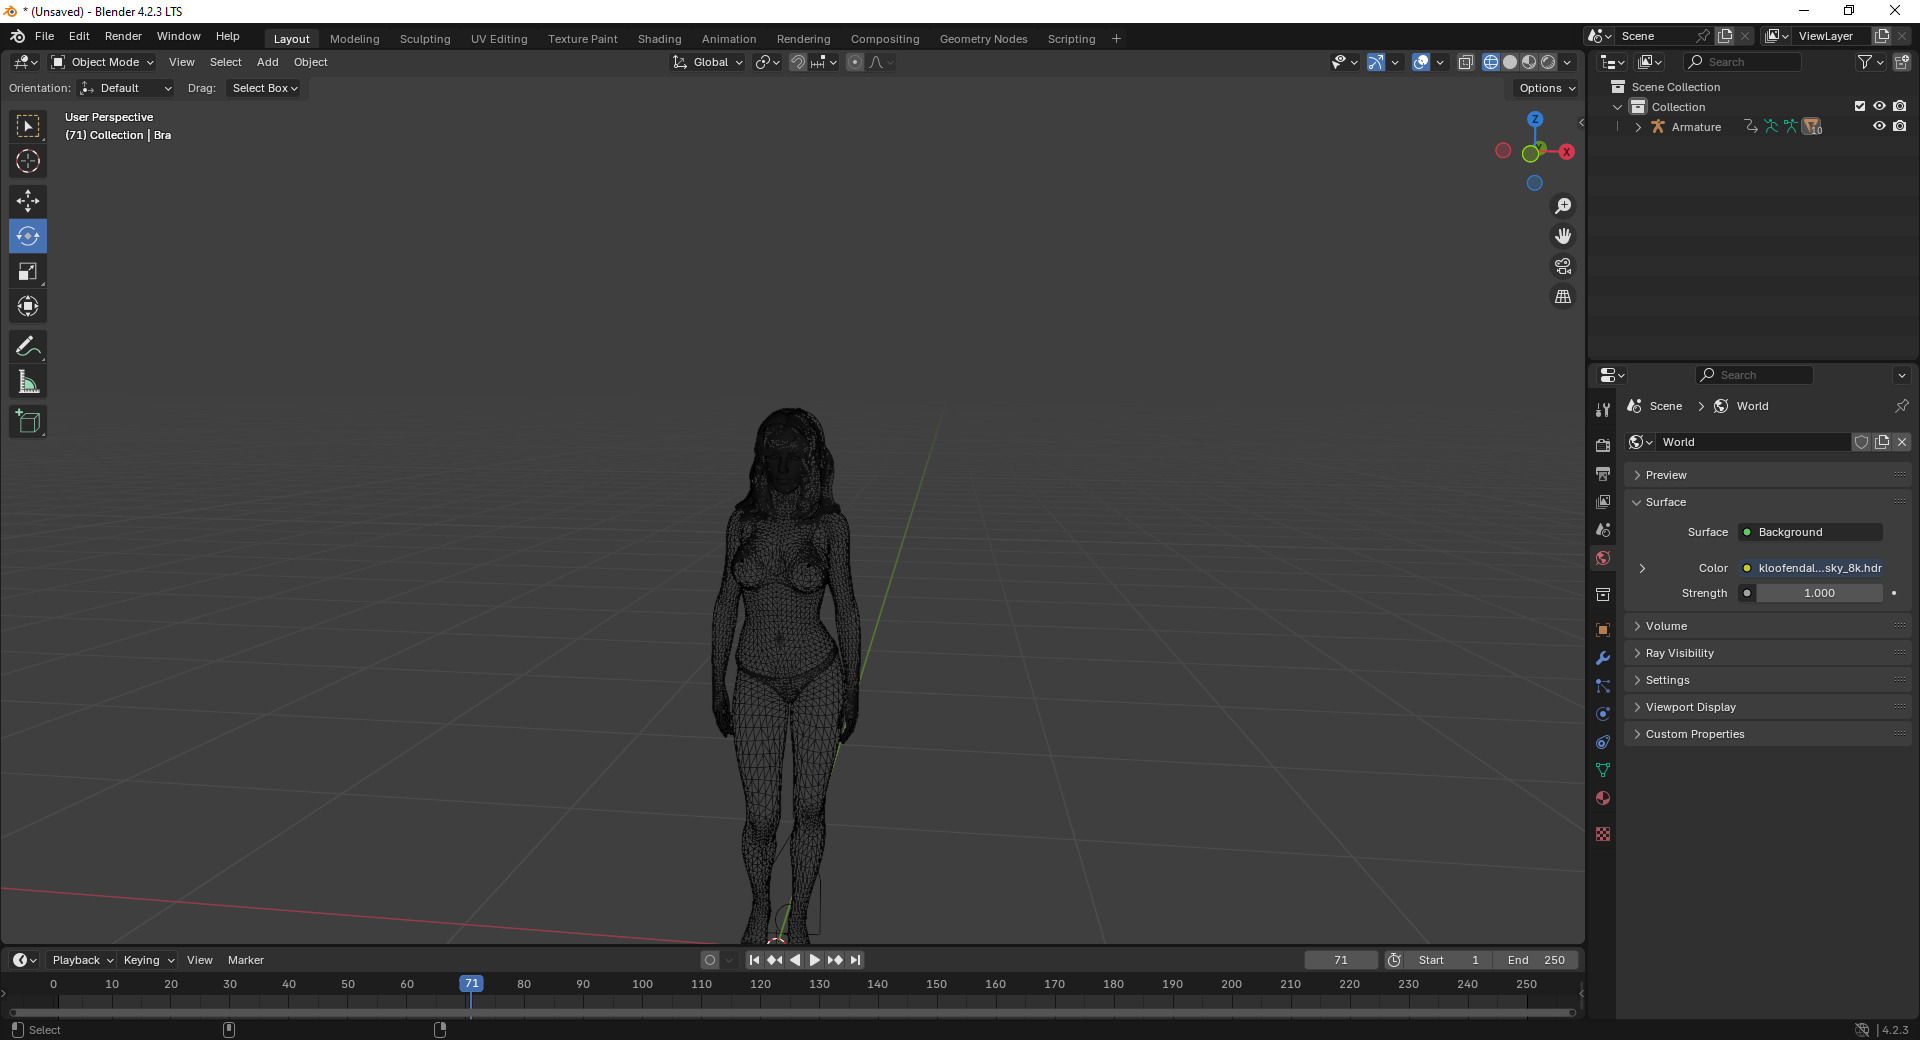This screenshot has height=1040, width=1920.
Task: Switch to Solid viewport shading
Action: [1510, 62]
